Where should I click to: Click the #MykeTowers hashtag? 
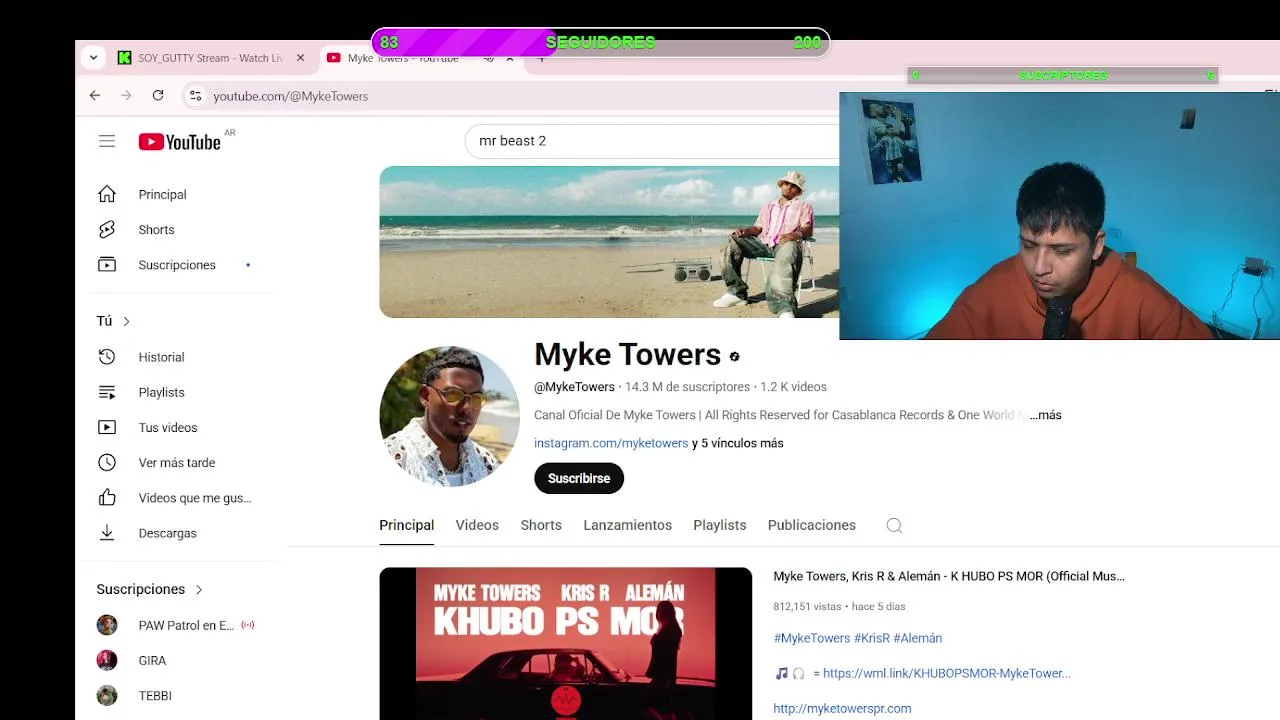[x=812, y=638]
